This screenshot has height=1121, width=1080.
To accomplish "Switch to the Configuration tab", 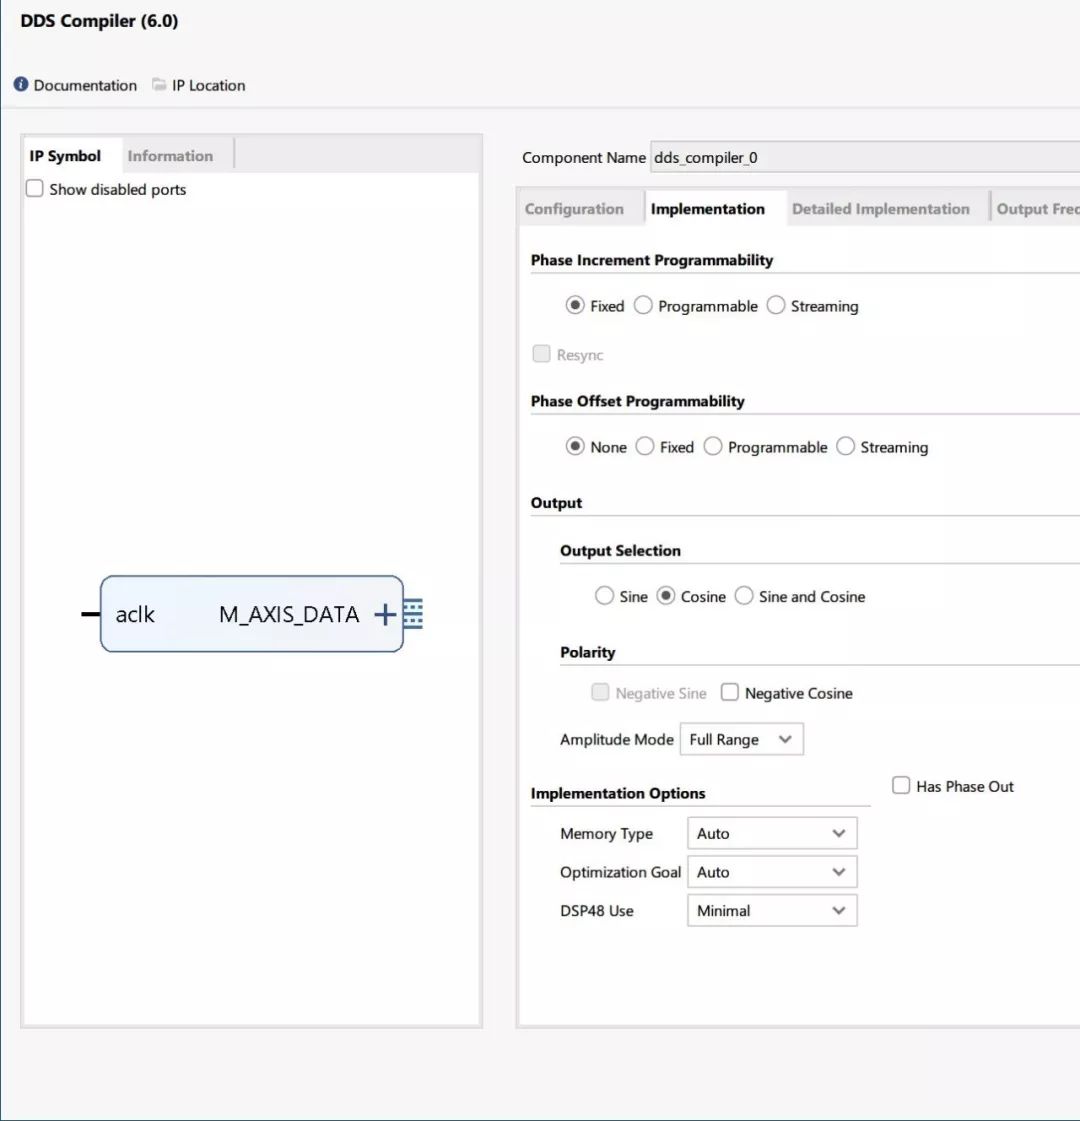I will click(574, 209).
